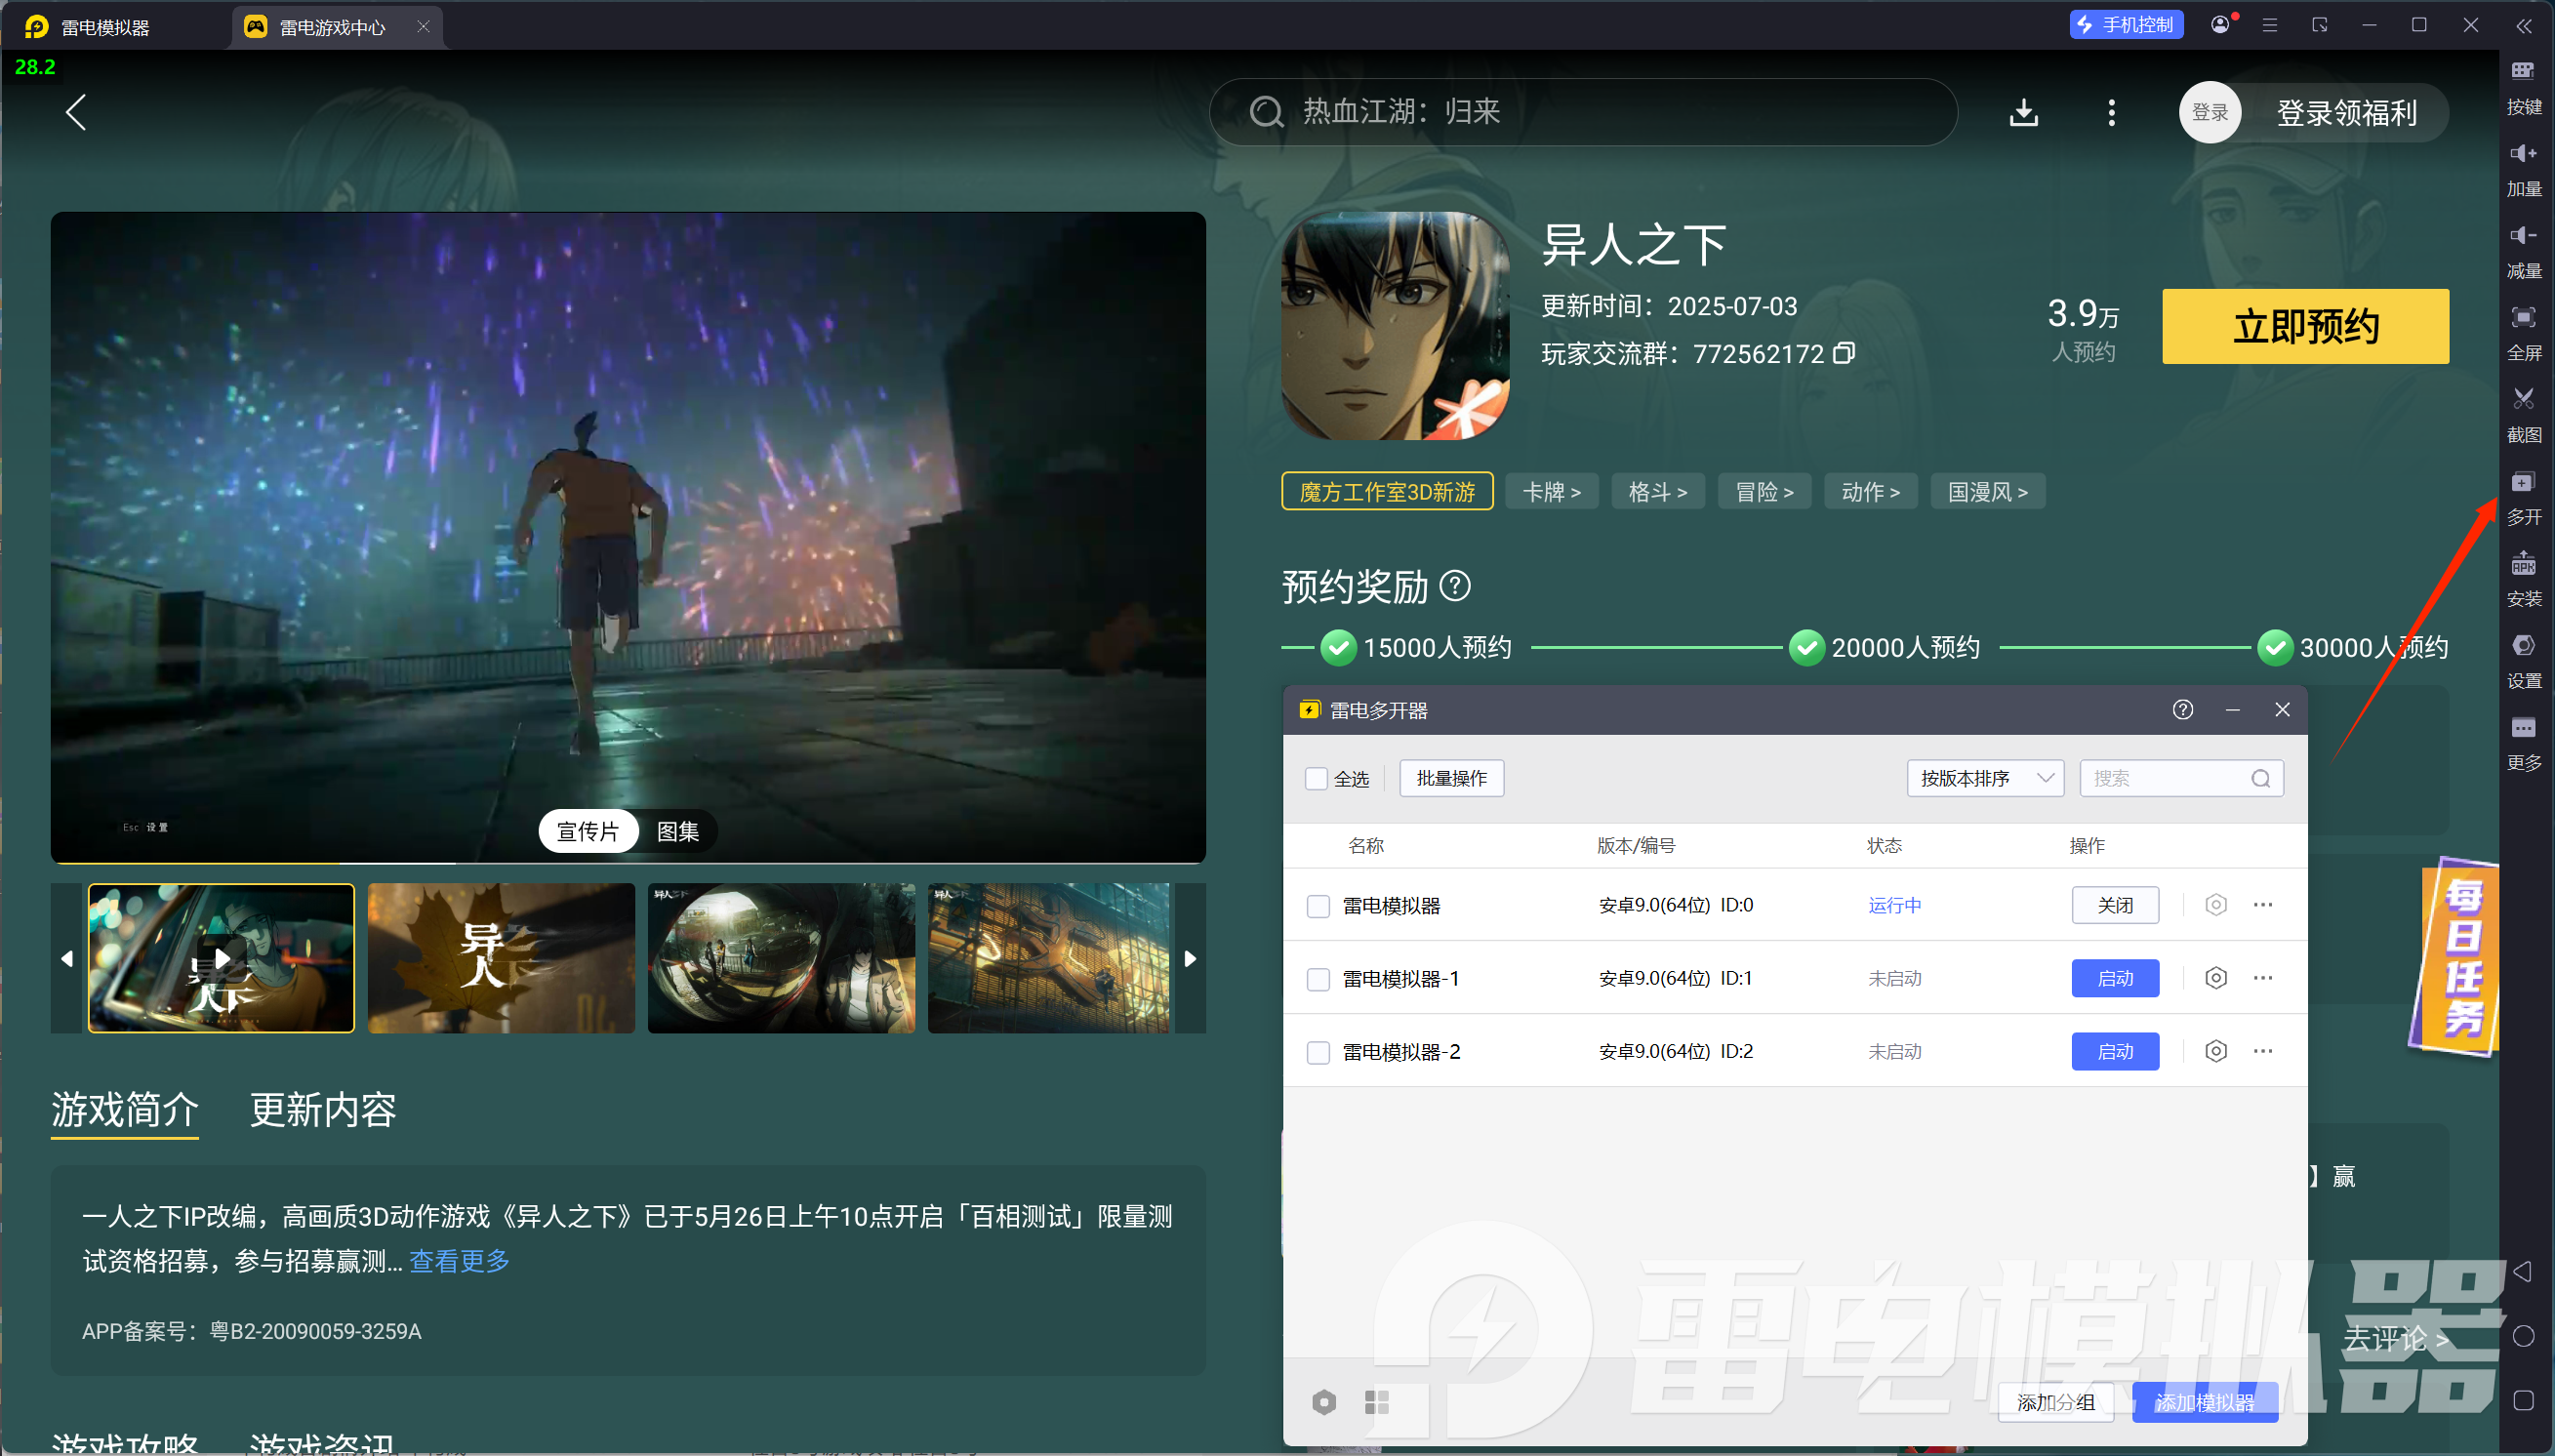Open the three-dot menu for 雷电模拟器-2
This screenshot has height=1456, width=2555.
click(2262, 1051)
